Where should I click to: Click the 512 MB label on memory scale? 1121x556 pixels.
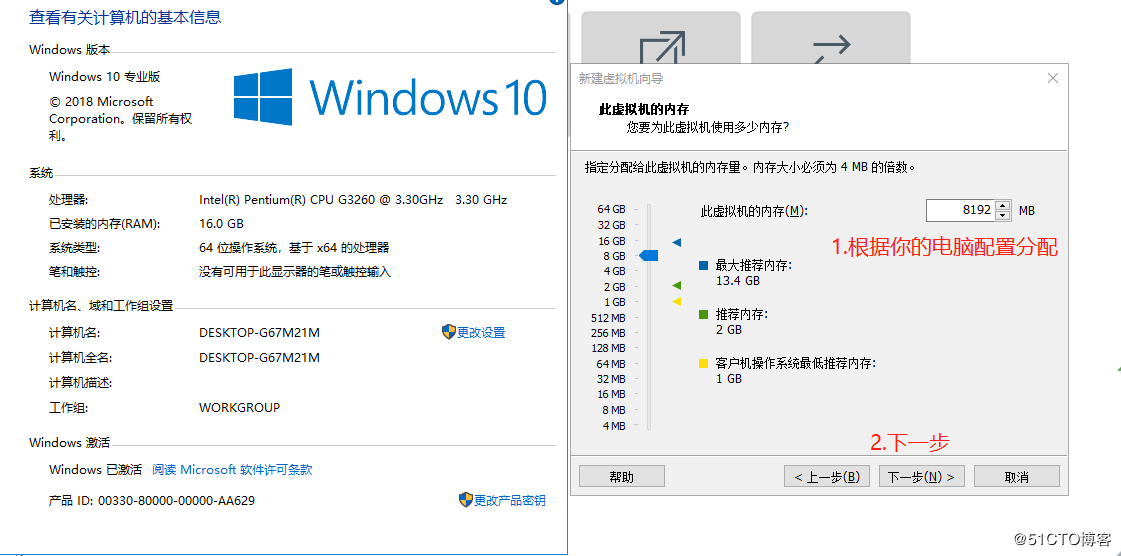[608, 318]
